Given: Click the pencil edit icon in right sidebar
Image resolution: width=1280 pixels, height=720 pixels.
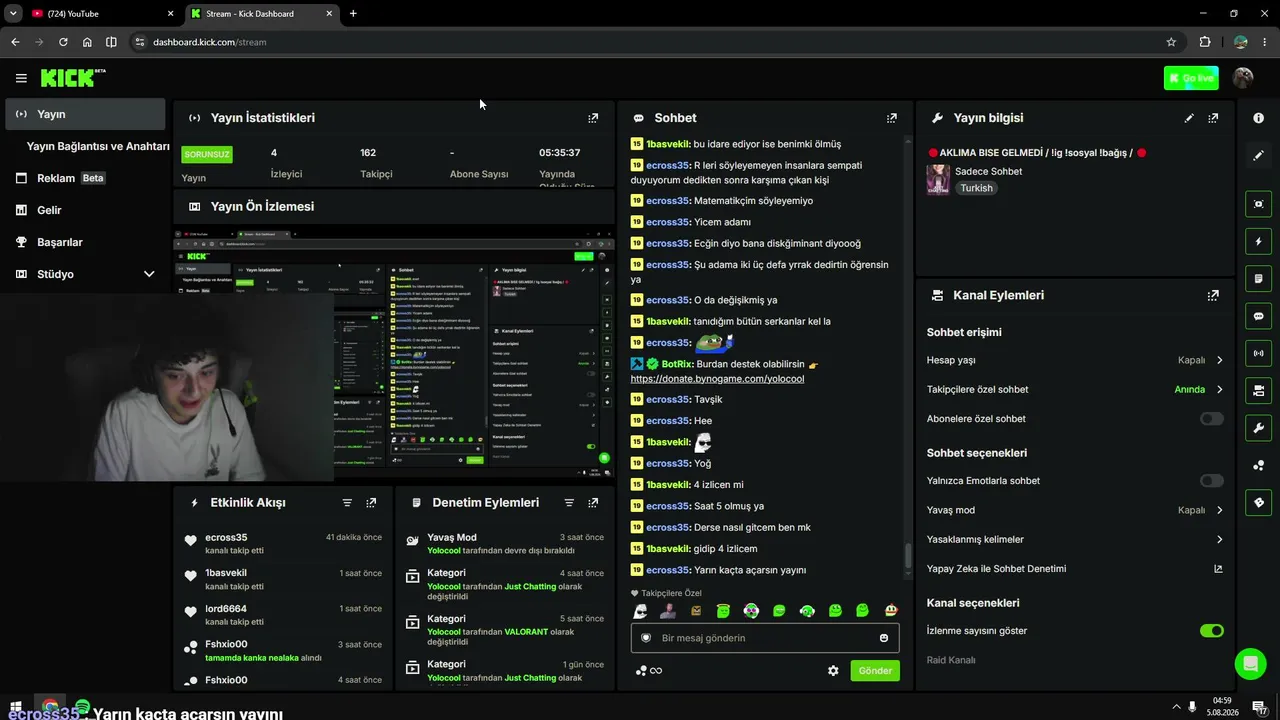Looking at the screenshot, I should pos(1258,156).
